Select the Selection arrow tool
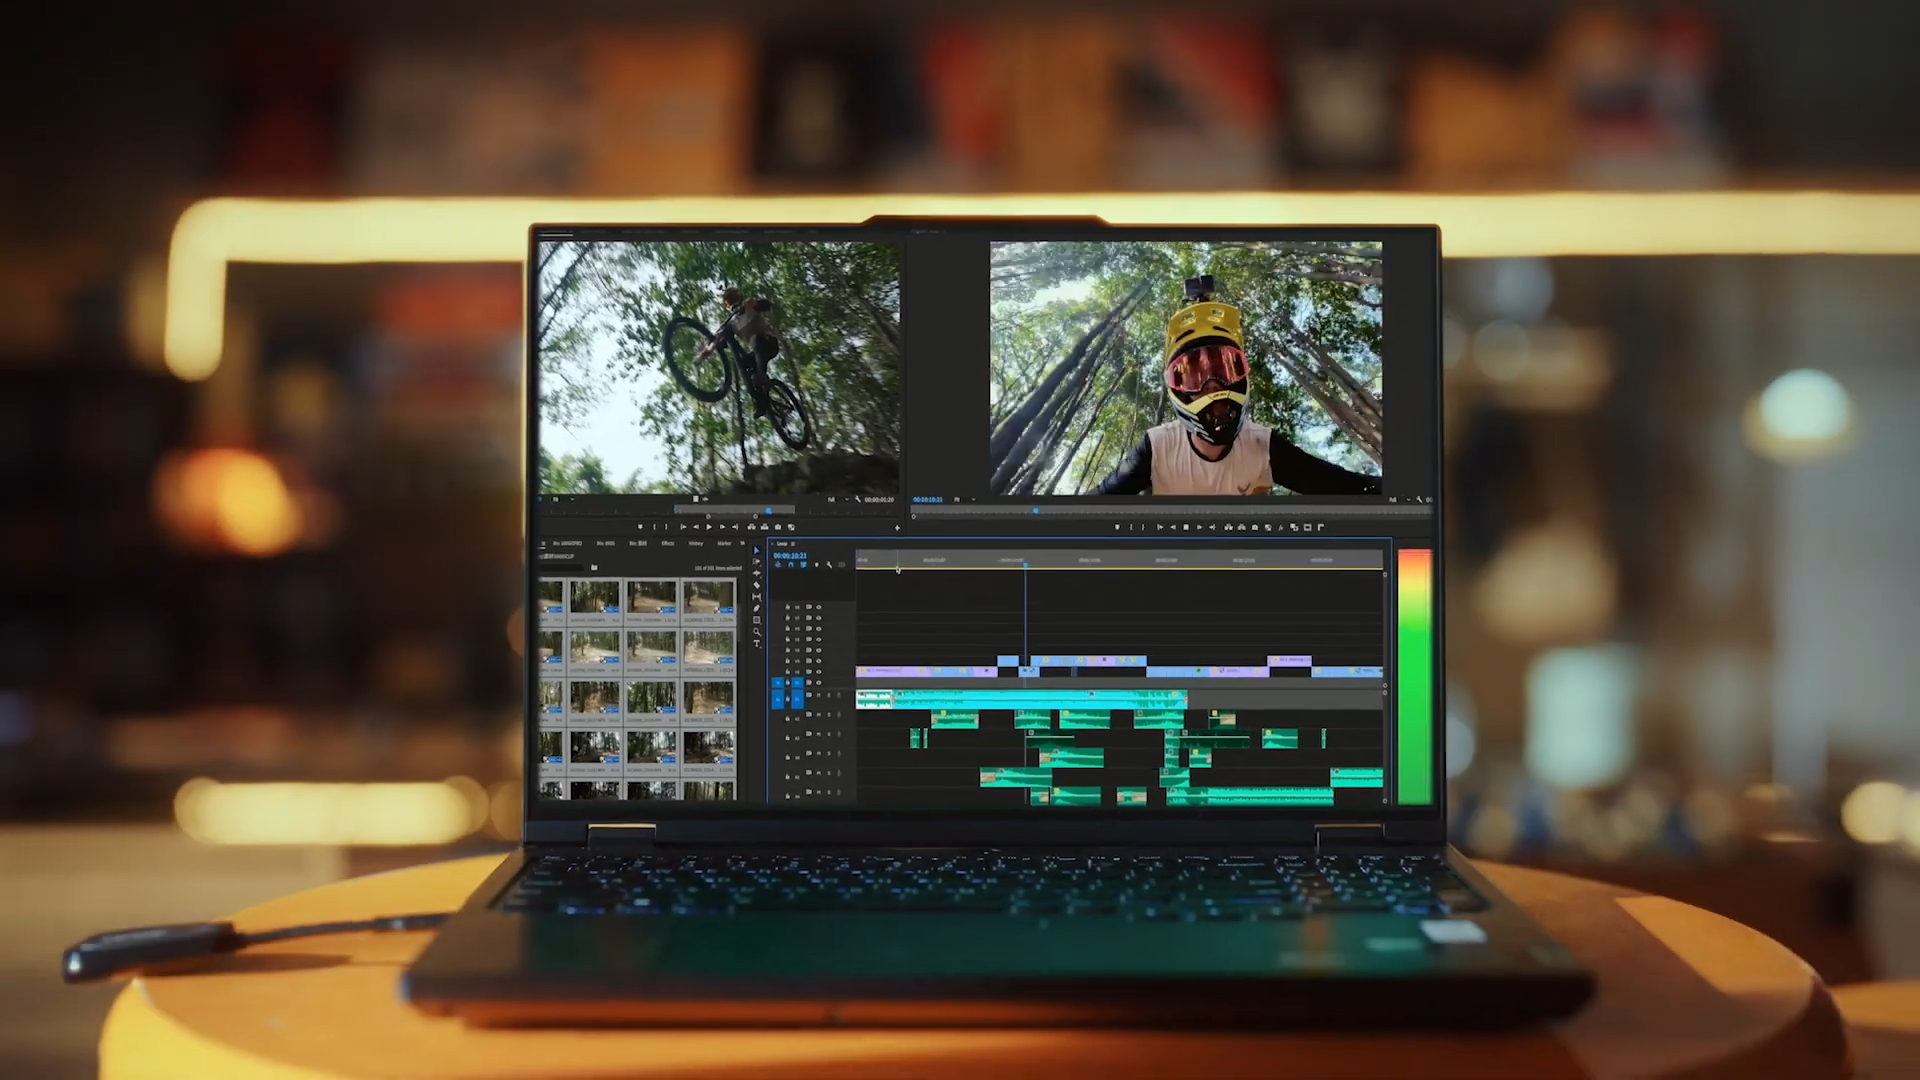The image size is (1920, 1080). point(757,550)
